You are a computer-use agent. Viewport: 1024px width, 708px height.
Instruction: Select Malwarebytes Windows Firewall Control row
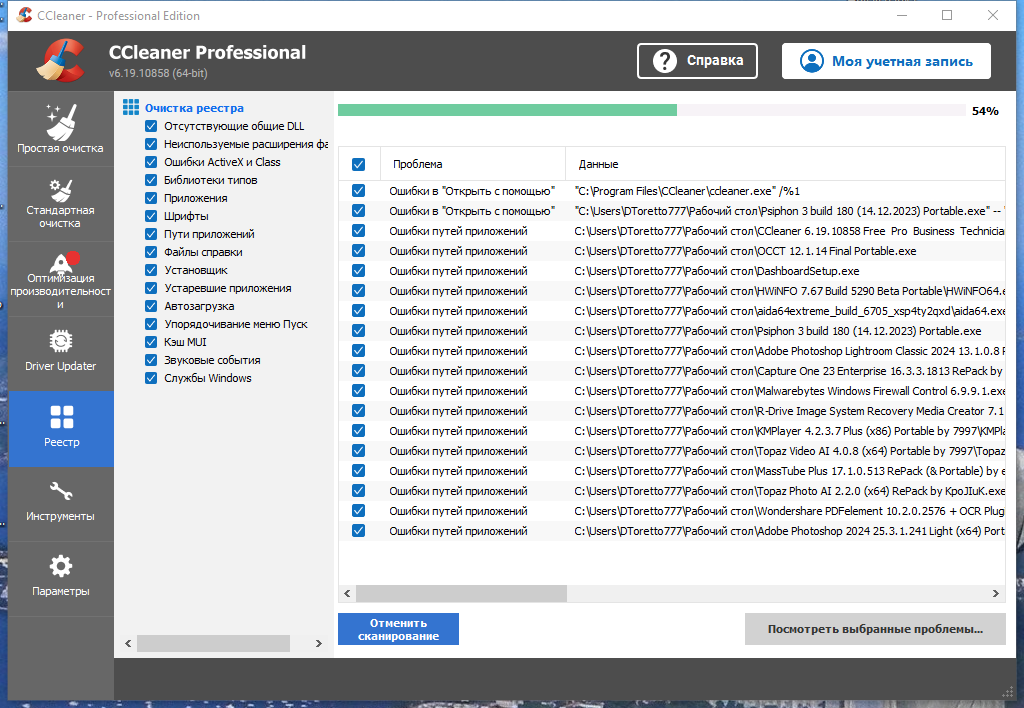coord(672,391)
